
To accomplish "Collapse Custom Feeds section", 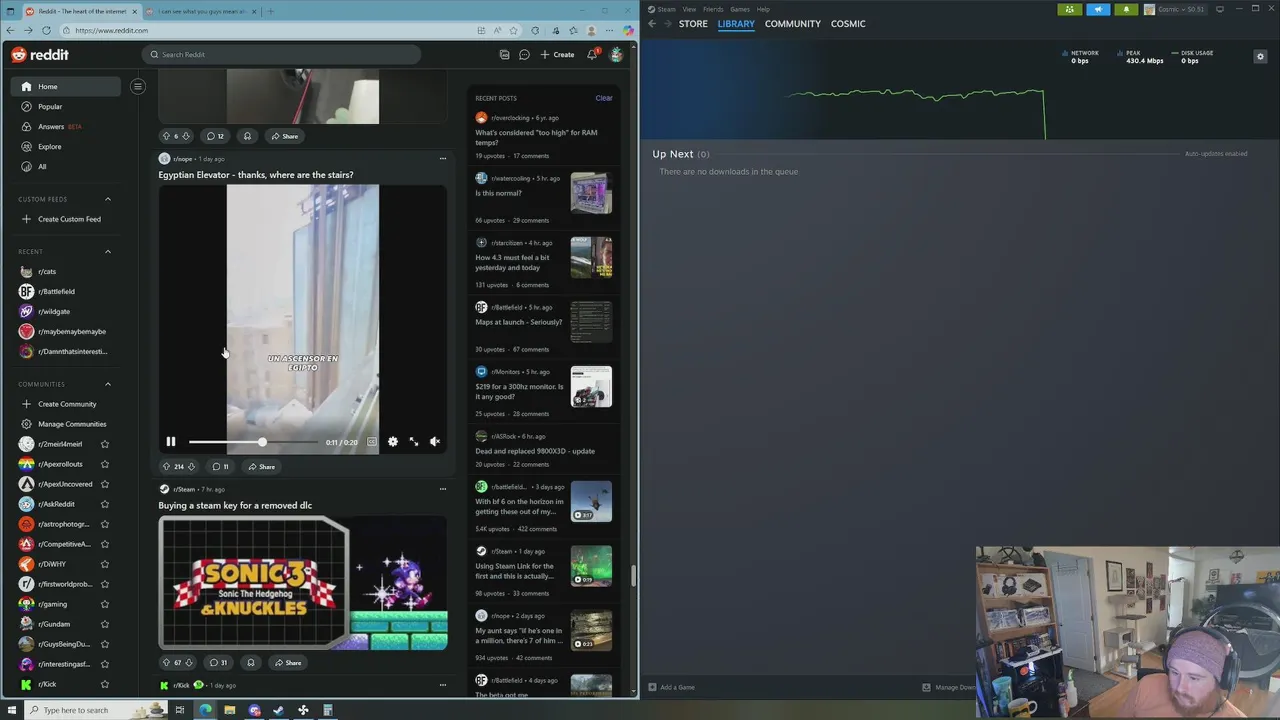I will pyautogui.click(x=108, y=199).
